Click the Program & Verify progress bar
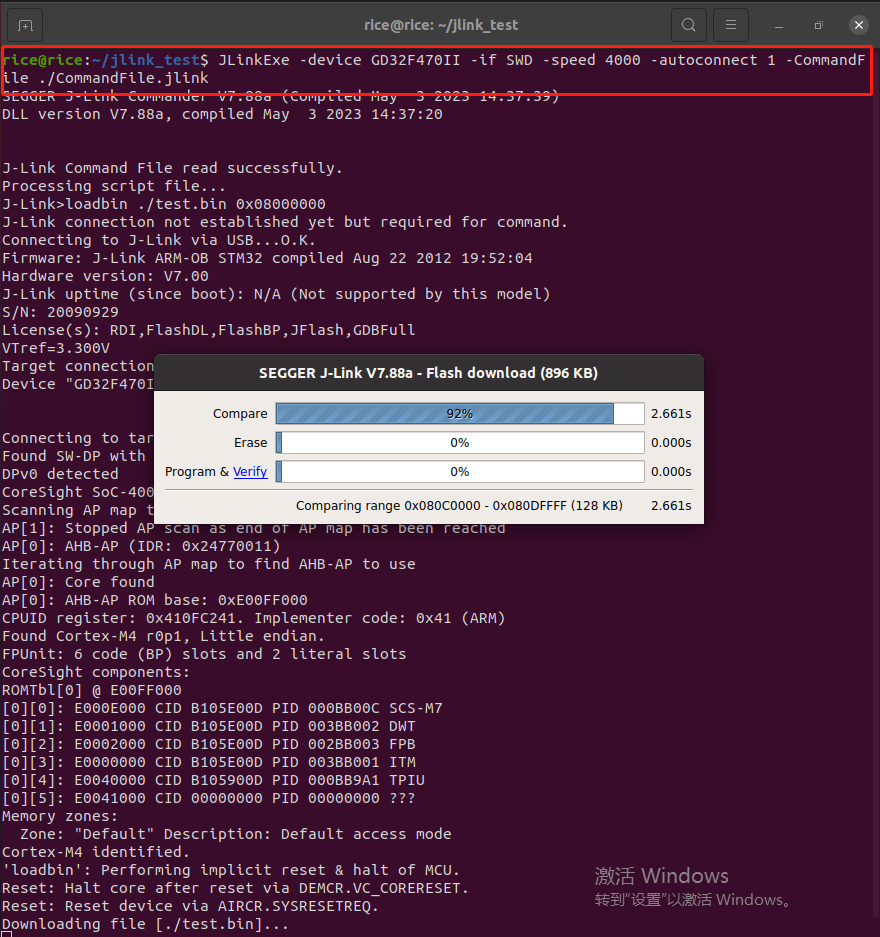Screen dimensions: 880x937 point(460,471)
